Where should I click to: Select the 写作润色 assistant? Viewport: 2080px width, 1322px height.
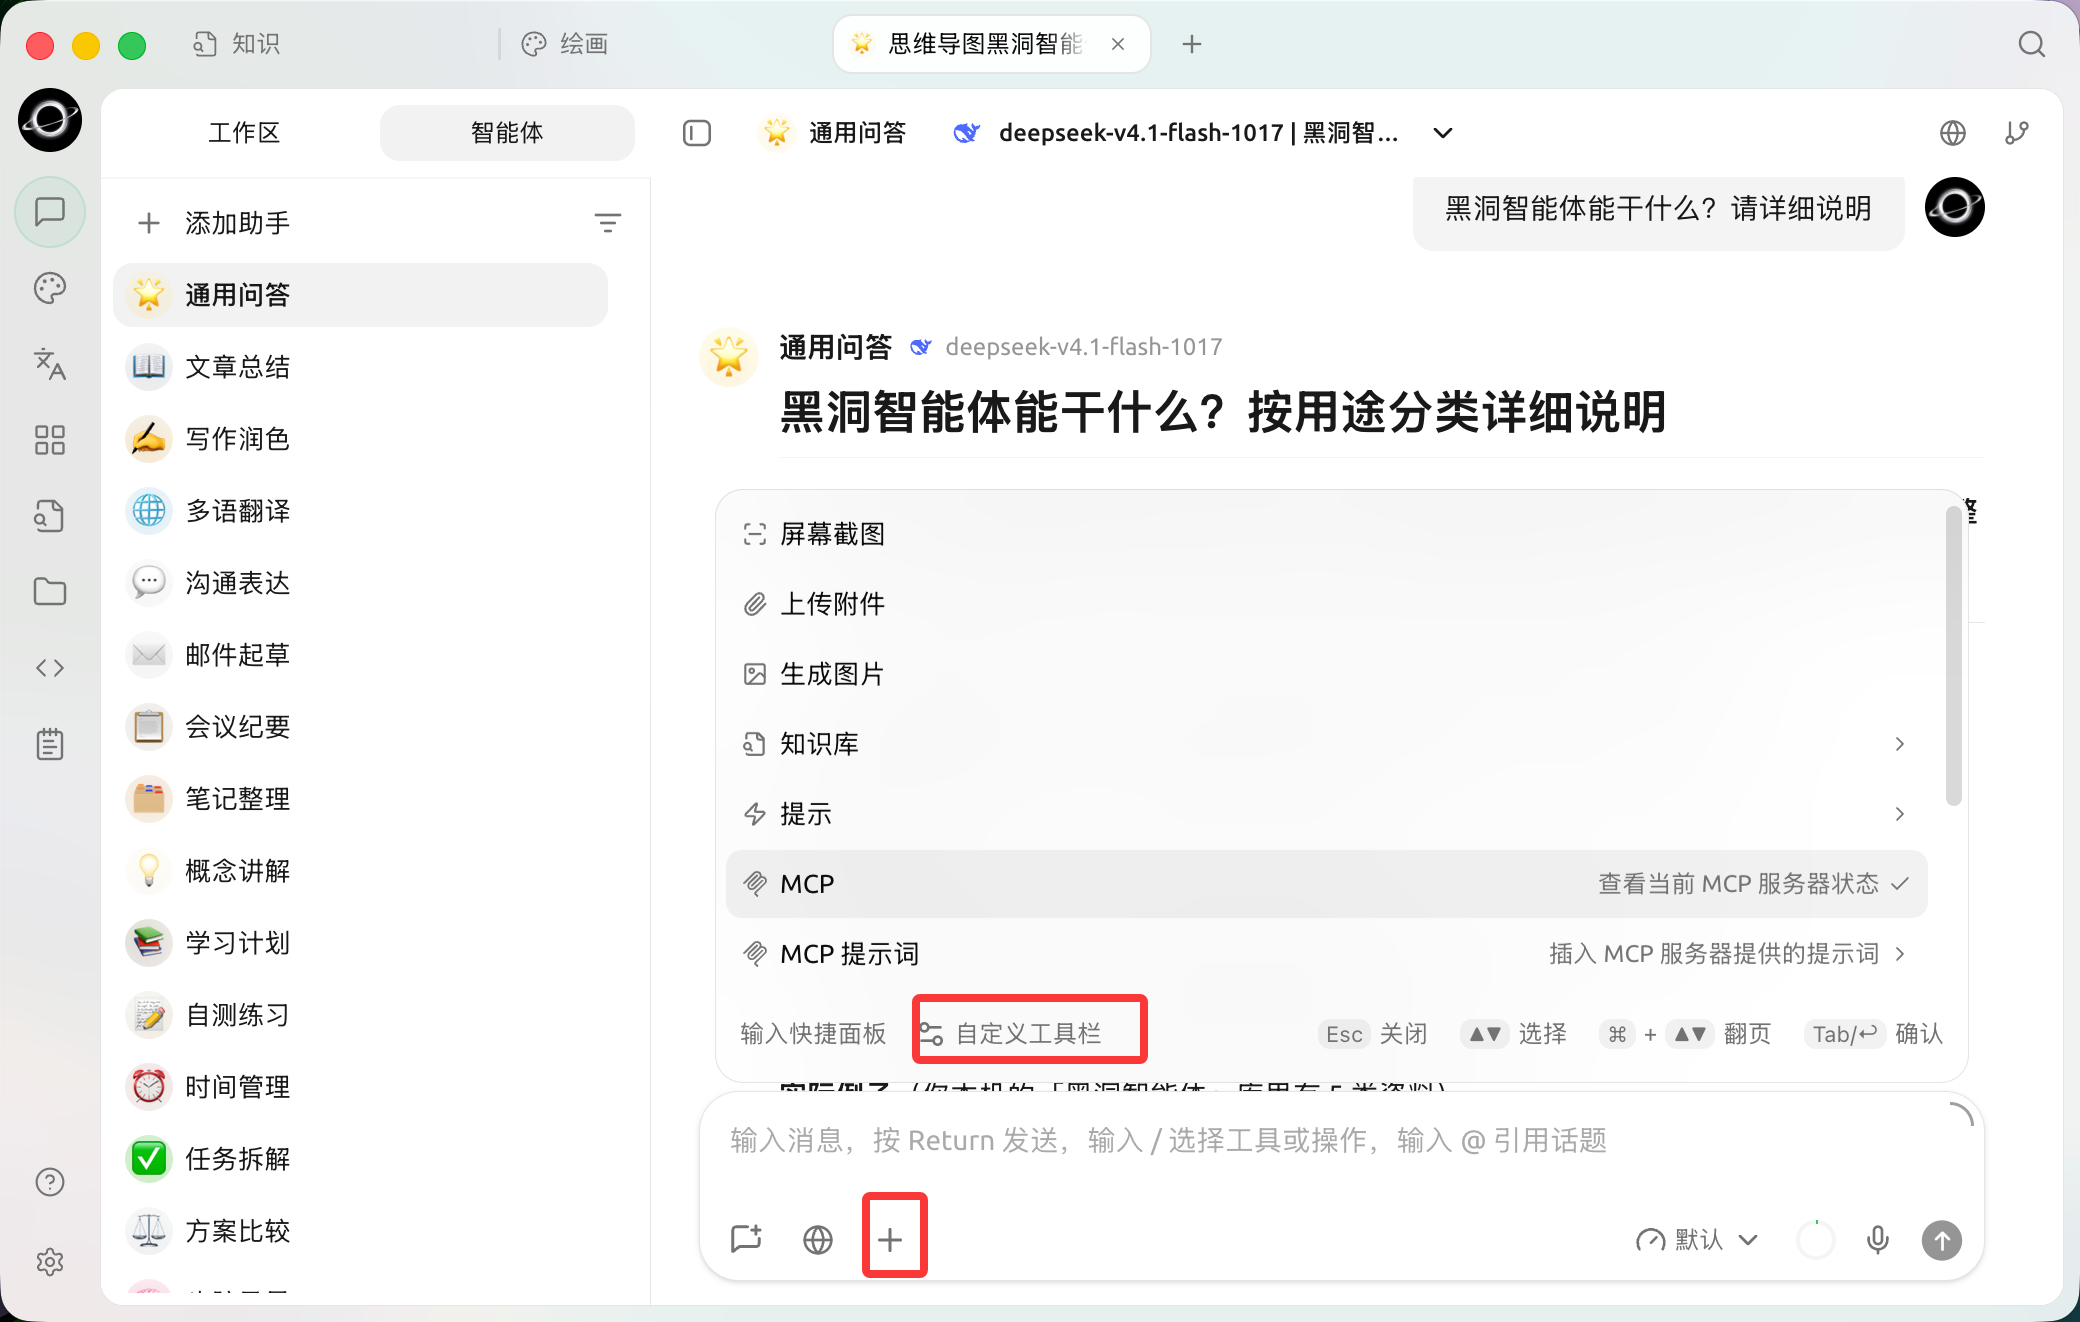coord(361,439)
